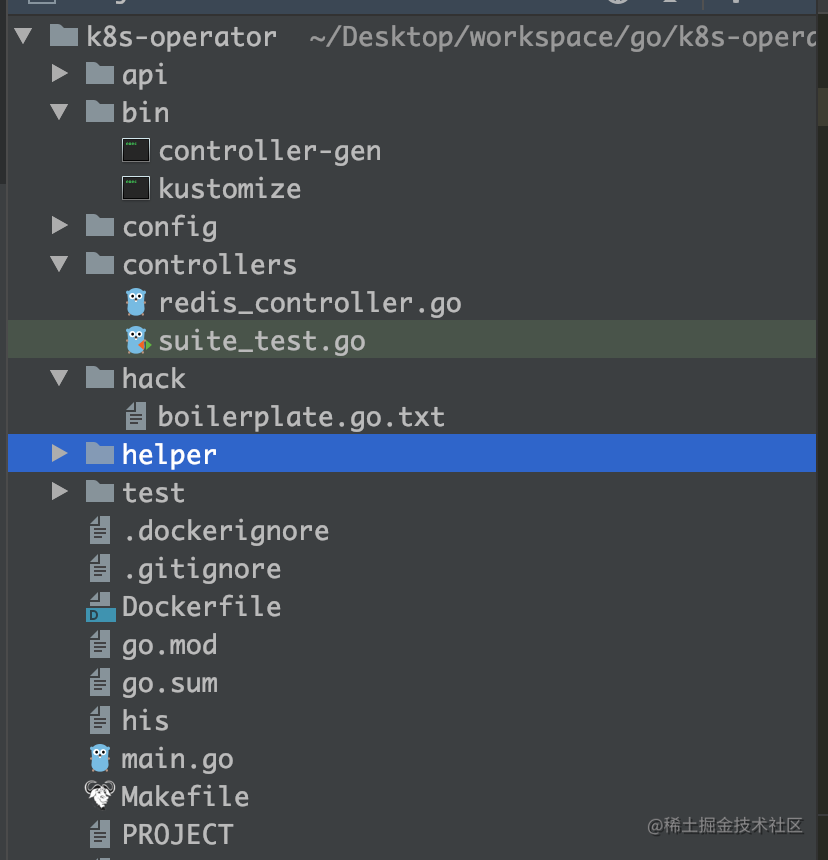The height and width of the screenshot is (860, 828).
Task: Expand the test folder
Action: click(x=59, y=491)
